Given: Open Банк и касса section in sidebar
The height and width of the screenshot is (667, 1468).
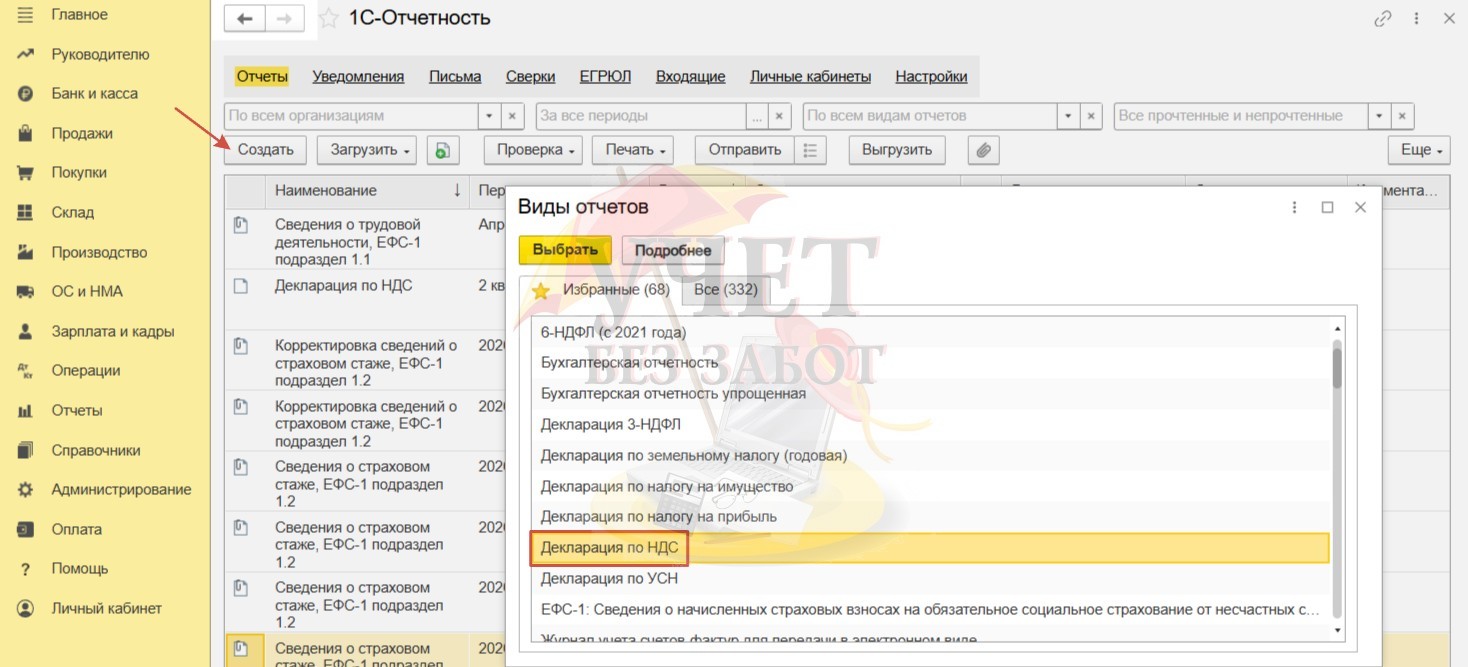Looking at the screenshot, I should click(x=94, y=94).
